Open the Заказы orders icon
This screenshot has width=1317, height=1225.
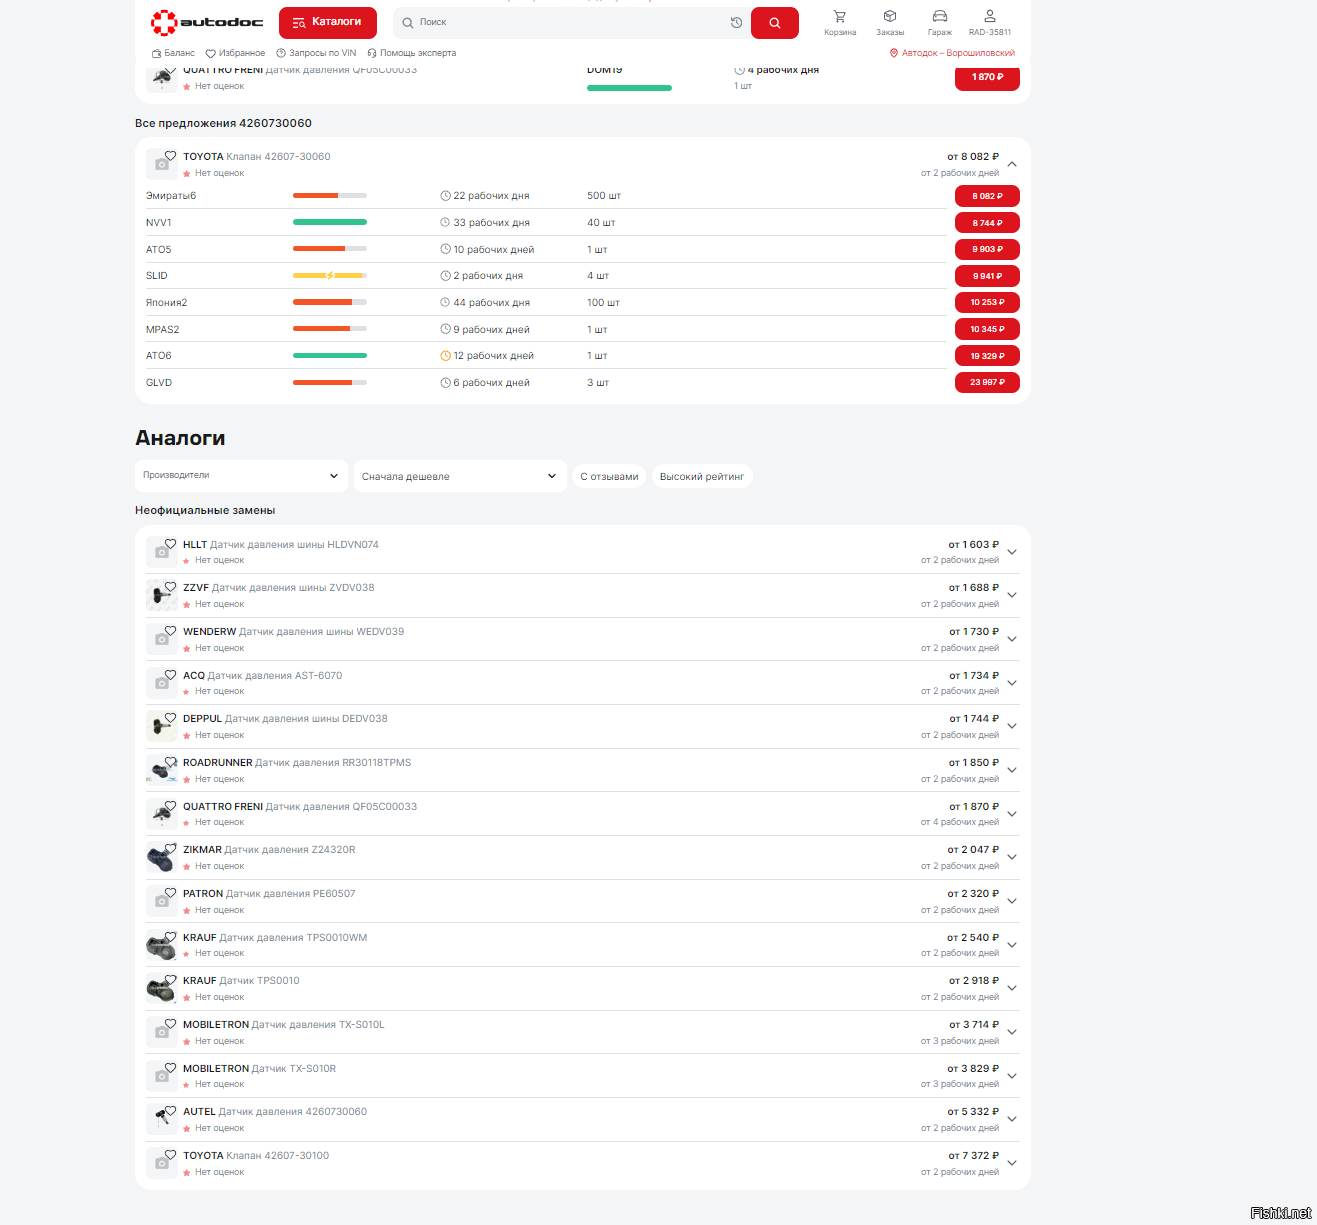click(889, 22)
